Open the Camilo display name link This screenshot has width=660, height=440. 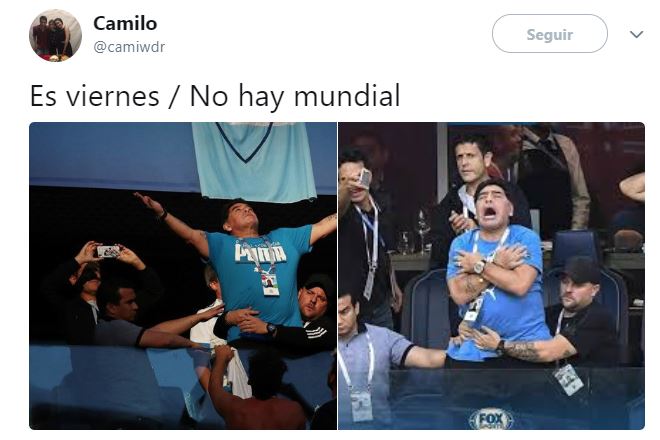coord(125,23)
